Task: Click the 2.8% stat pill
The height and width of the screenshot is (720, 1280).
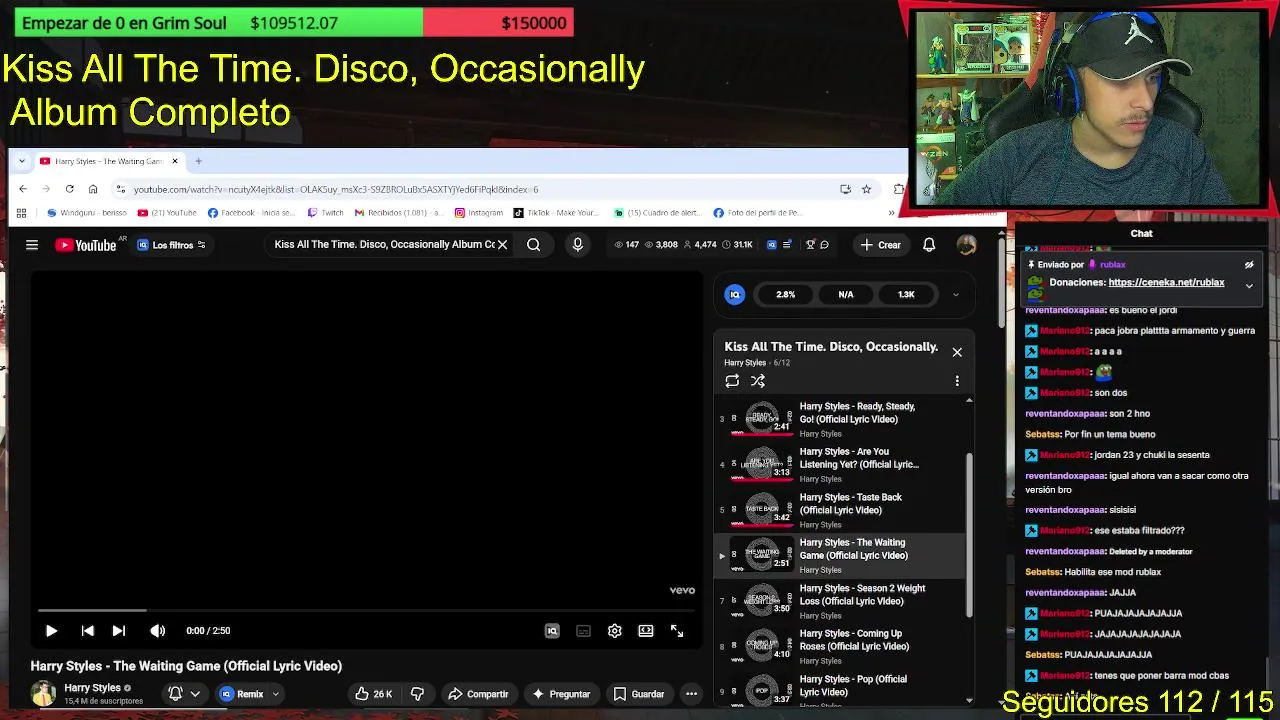Action: (786, 294)
